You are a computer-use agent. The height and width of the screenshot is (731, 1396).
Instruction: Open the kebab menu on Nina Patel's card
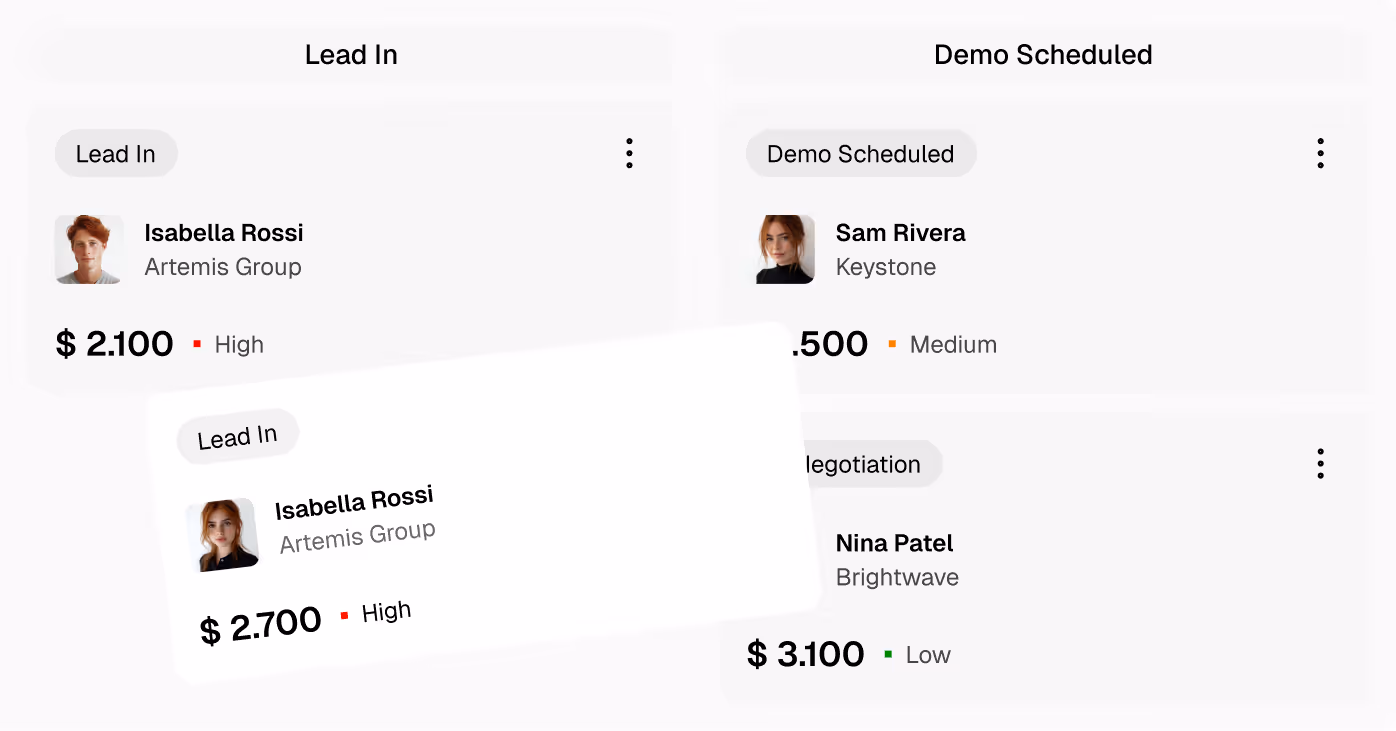(1320, 463)
